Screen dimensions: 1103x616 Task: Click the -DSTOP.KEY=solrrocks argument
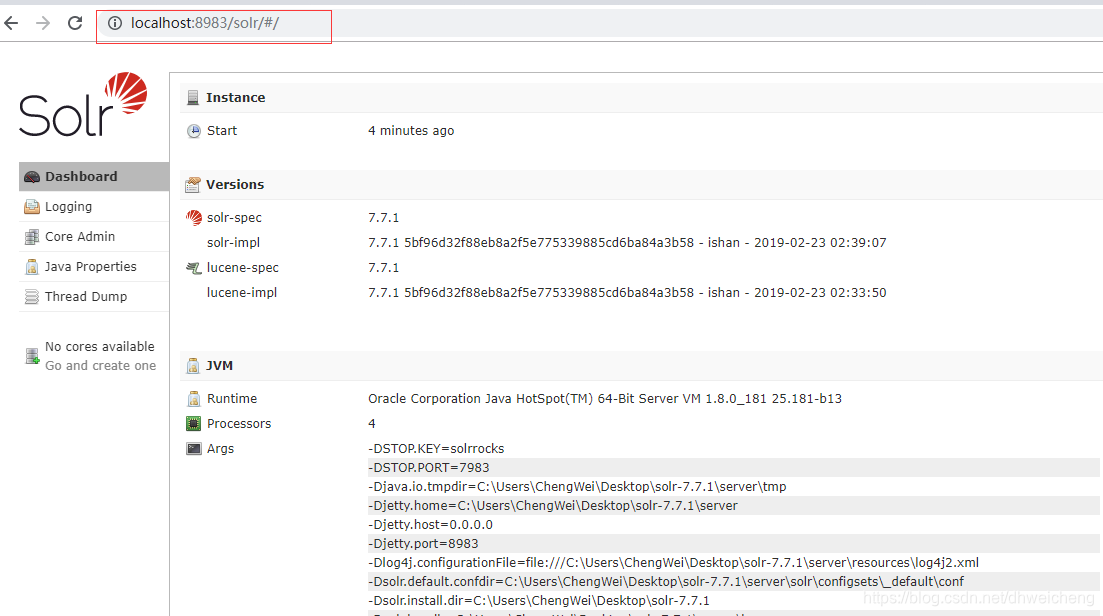click(x=436, y=449)
